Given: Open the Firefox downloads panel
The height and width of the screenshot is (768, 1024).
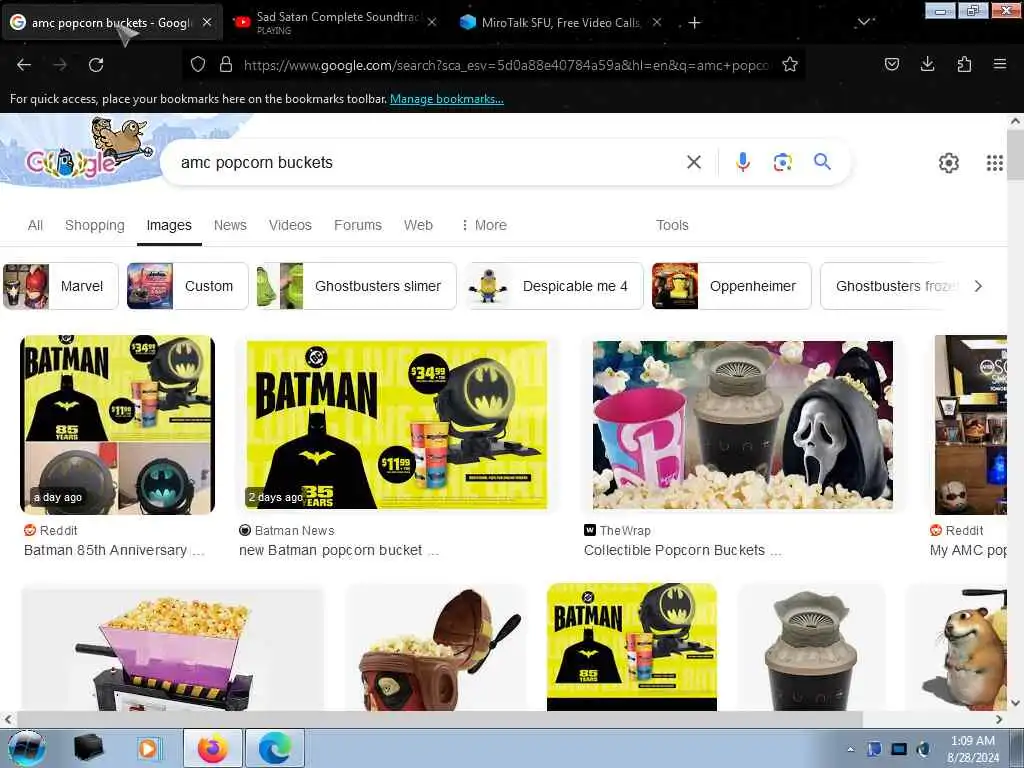Looking at the screenshot, I should [927, 65].
